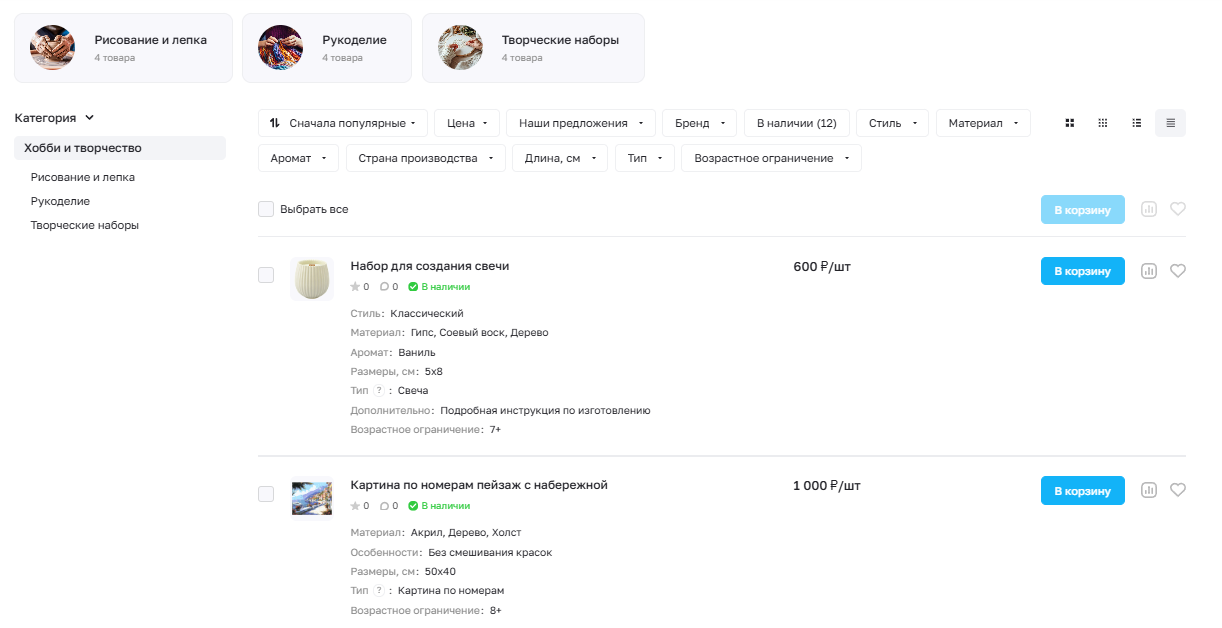Open the Сначала популярные sort dropdown
Viewport: 1222px width, 628px height.
click(343, 123)
